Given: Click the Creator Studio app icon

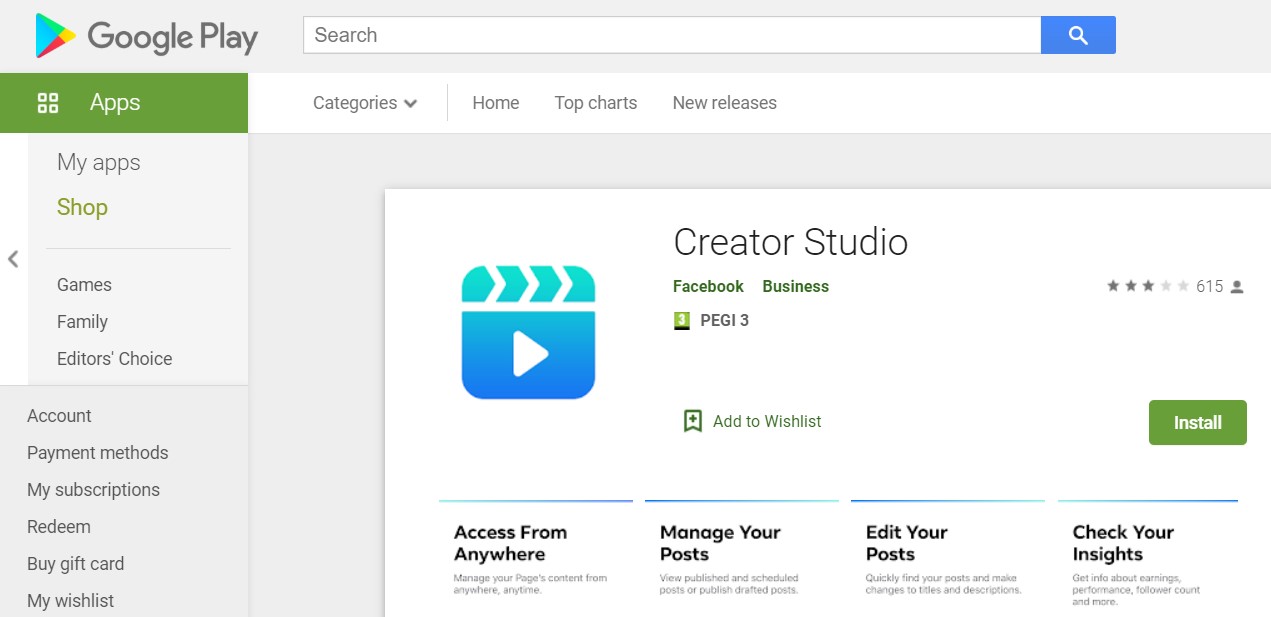Looking at the screenshot, I should [x=528, y=332].
